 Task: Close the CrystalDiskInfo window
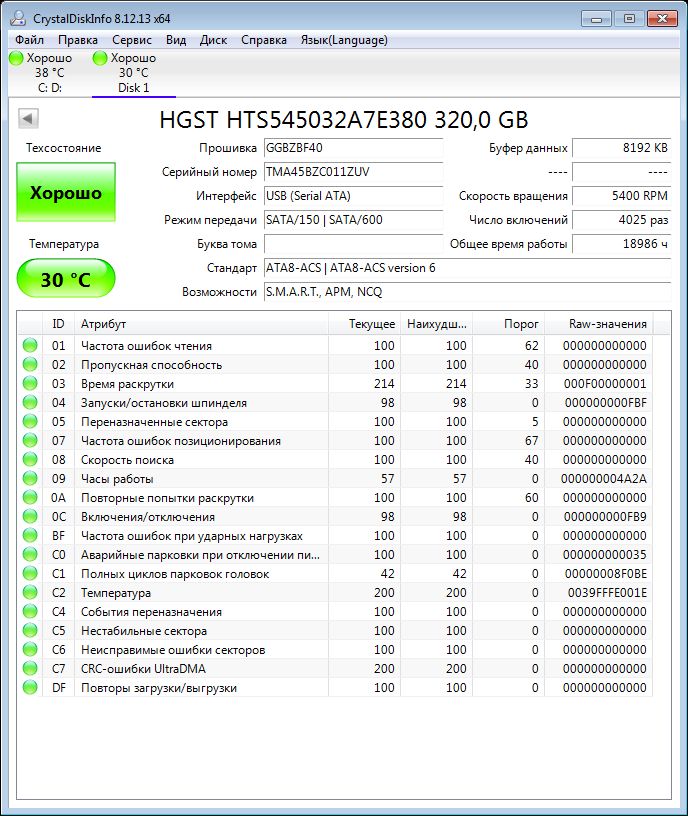click(662, 19)
